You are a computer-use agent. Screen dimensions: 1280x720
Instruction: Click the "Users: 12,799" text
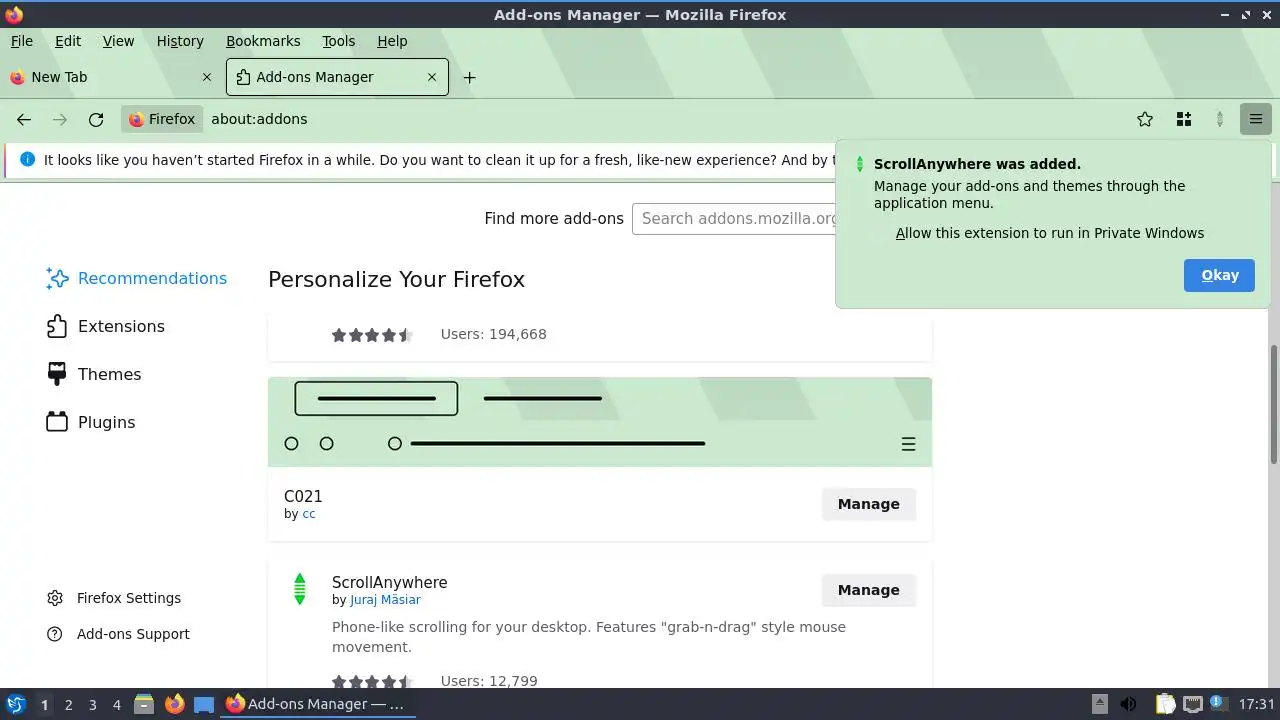pos(489,681)
